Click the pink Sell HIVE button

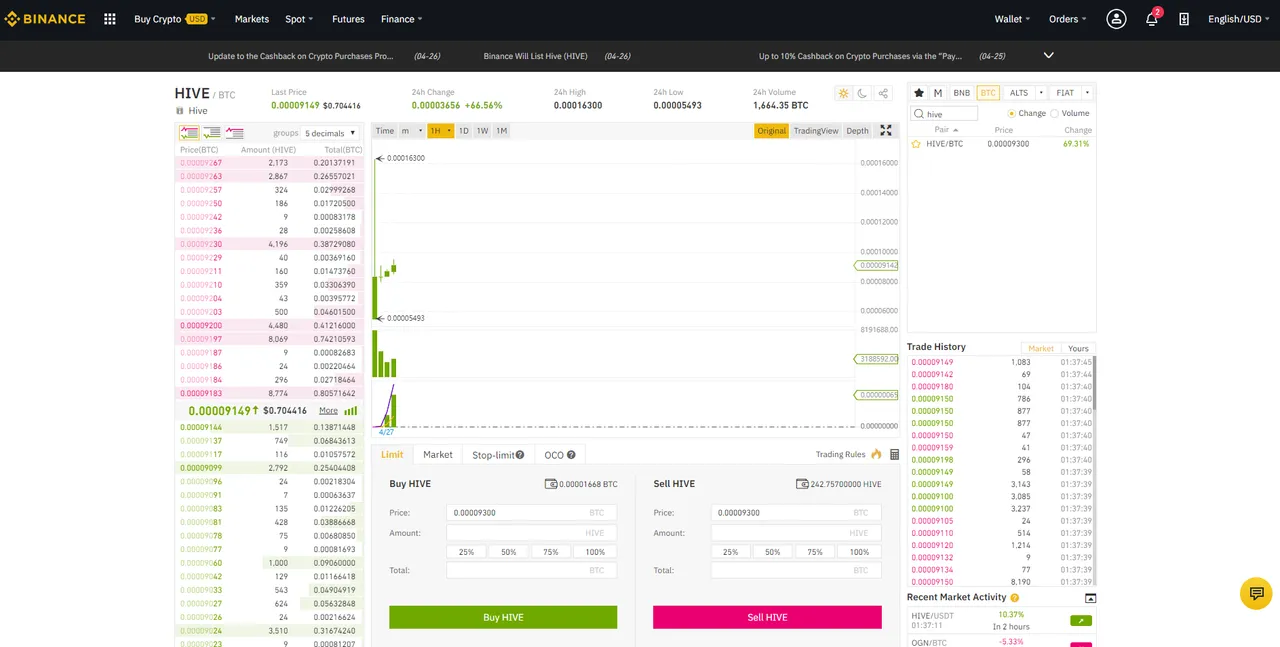[767, 617]
